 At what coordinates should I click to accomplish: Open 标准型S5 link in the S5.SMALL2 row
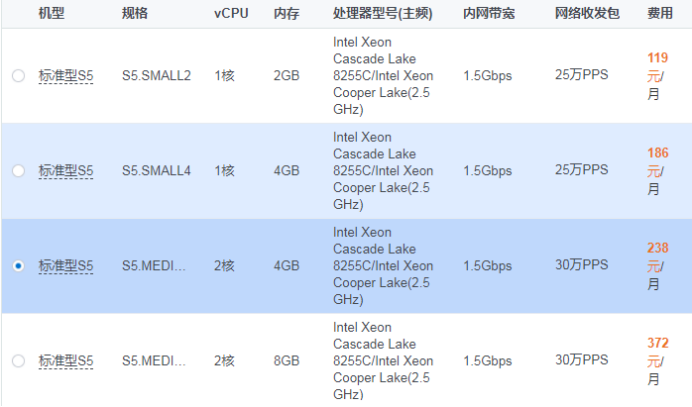[x=66, y=76]
